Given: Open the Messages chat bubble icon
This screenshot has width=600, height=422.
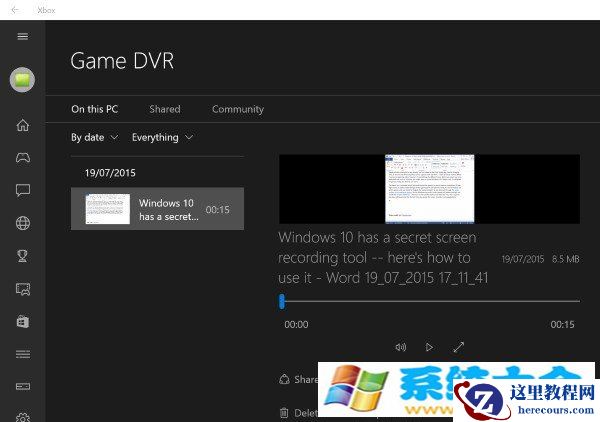Looking at the screenshot, I should pyautogui.click(x=23, y=190).
